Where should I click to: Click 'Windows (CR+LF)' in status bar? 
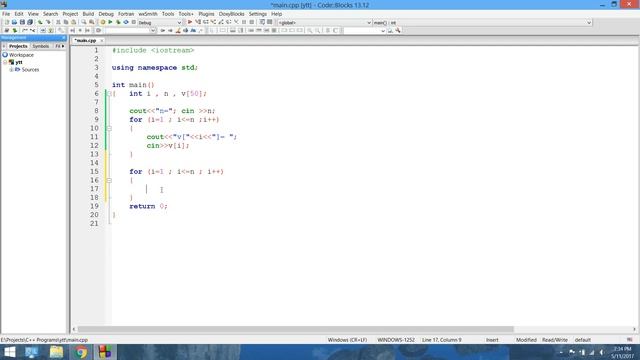pos(347,340)
